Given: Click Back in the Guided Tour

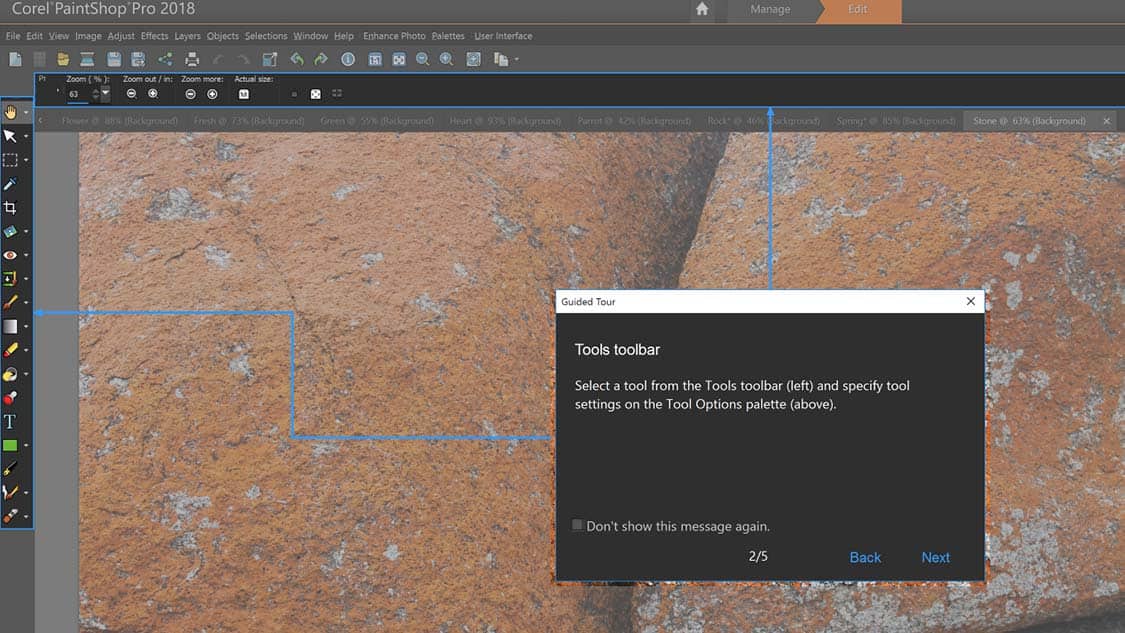Looking at the screenshot, I should [x=865, y=558].
